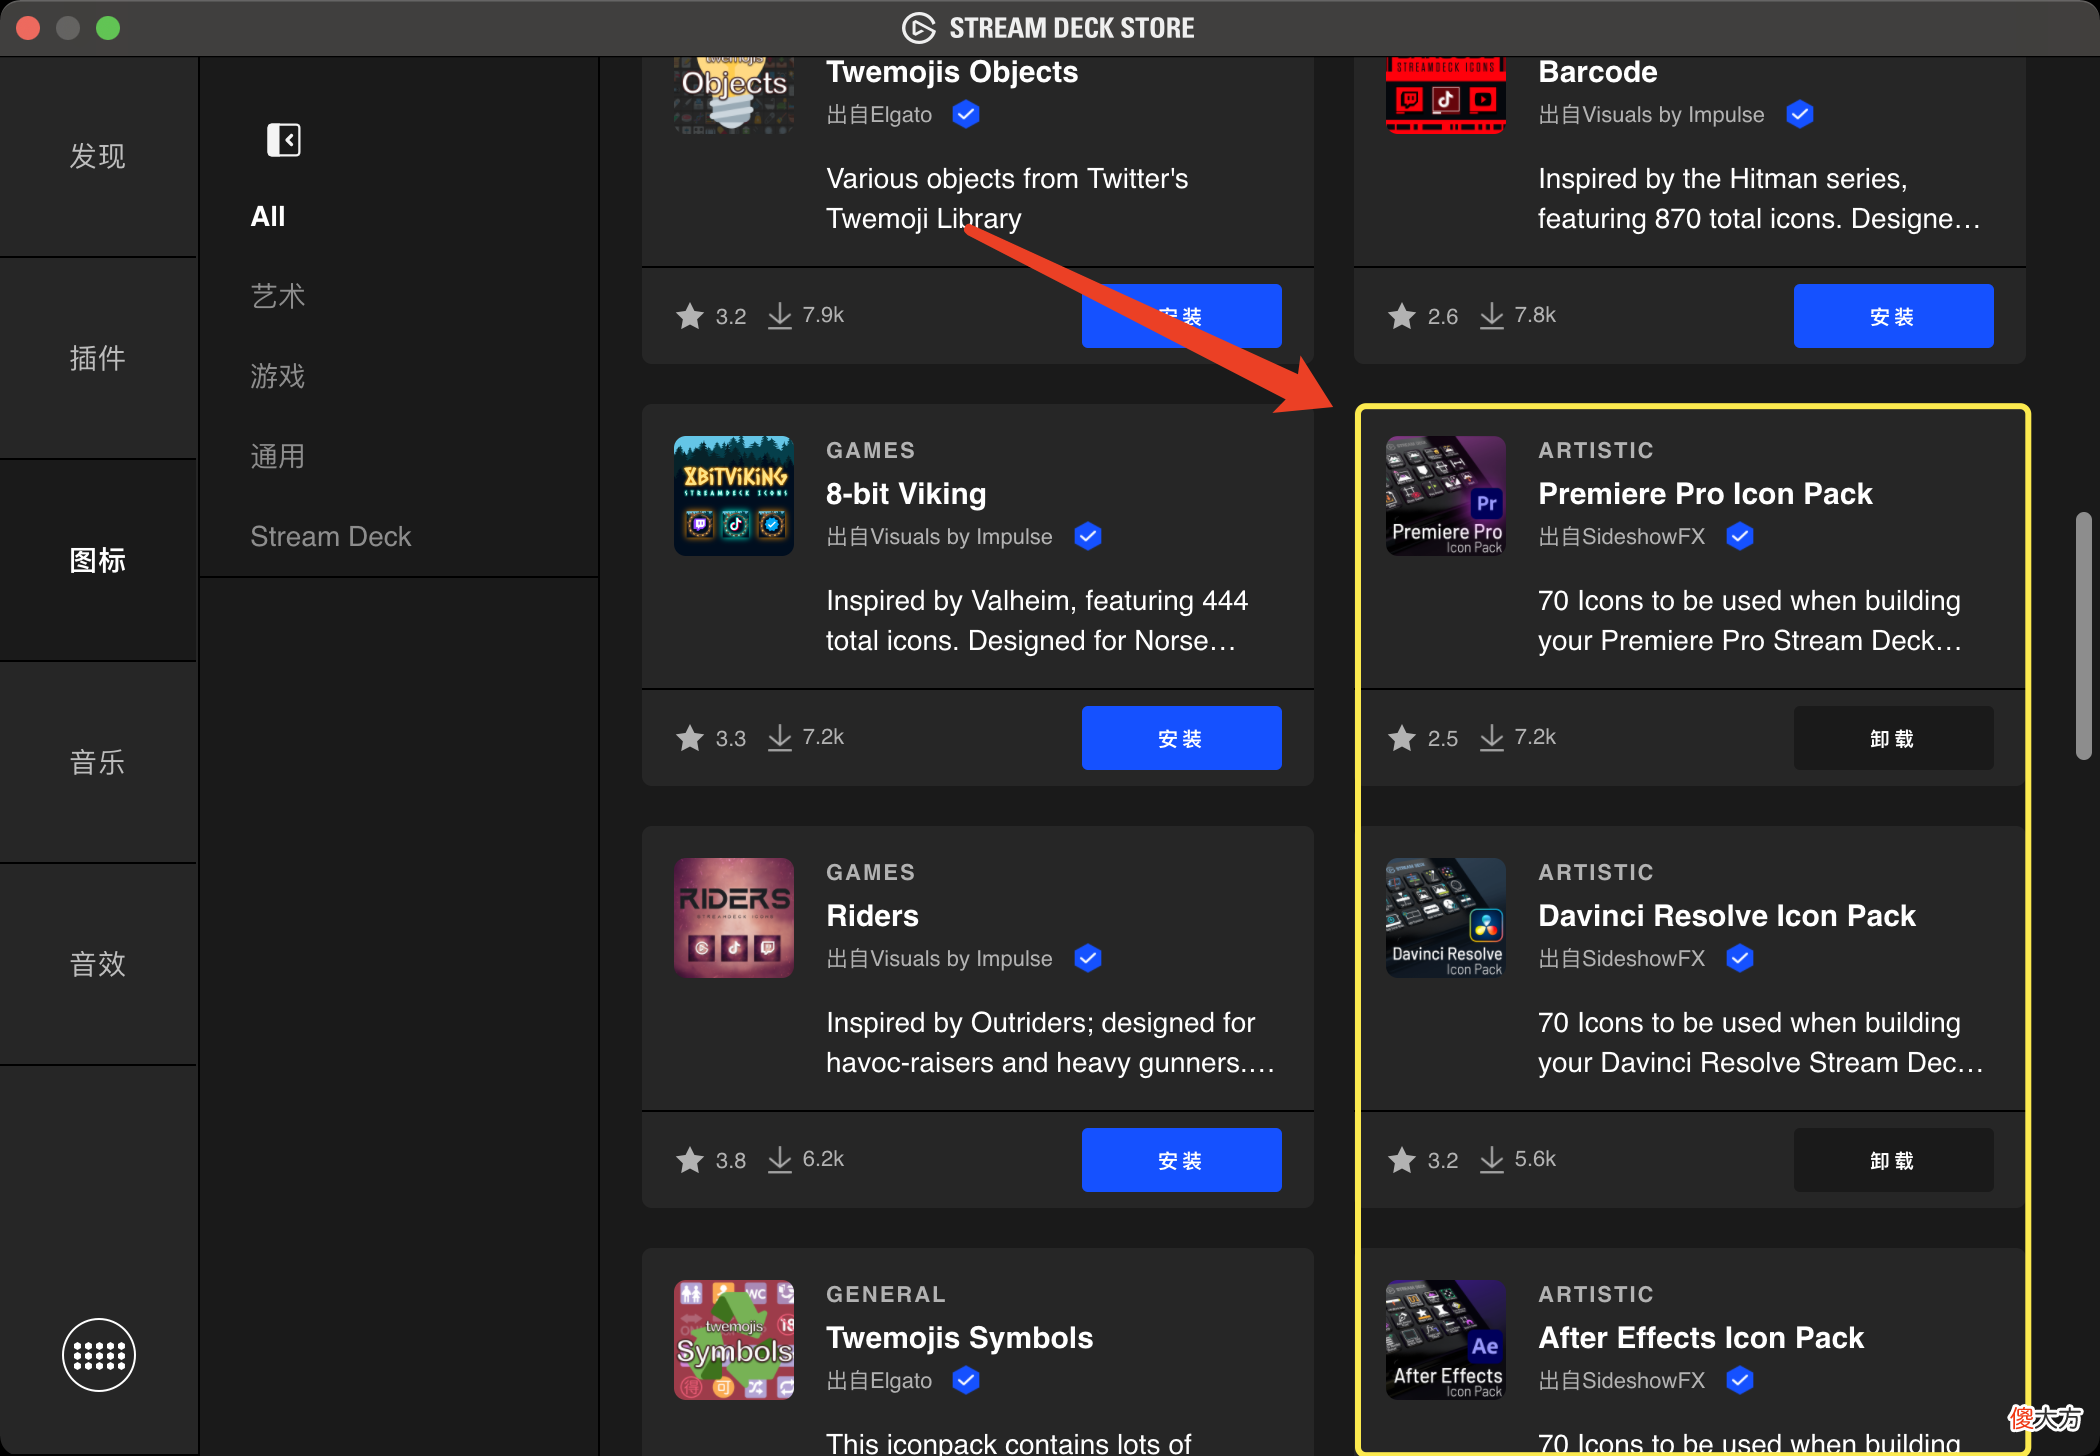This screenshot has height=1456, width=2100.
Task: Click star rating icon on Barcode card
Action: click(x=1402, y=316)
